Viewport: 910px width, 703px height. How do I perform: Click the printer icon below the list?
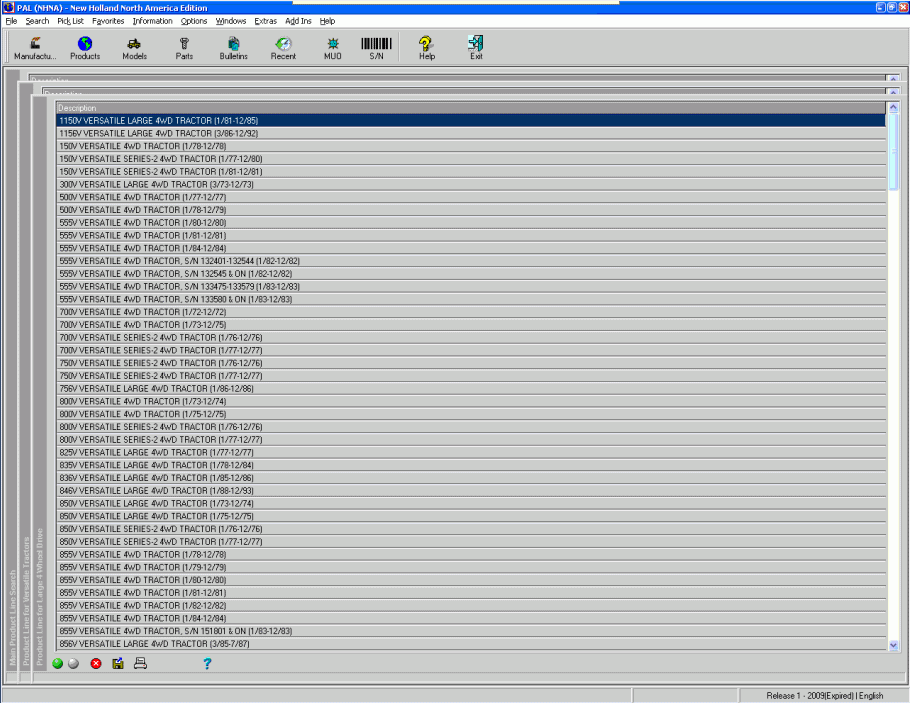[141, 663]
